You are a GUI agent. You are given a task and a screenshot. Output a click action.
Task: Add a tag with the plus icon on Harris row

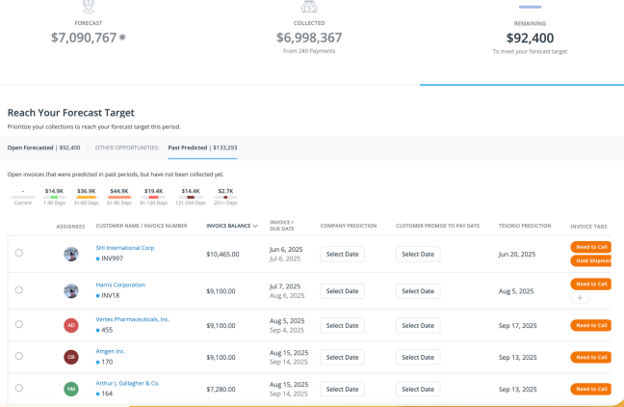(x=582, y=298)
